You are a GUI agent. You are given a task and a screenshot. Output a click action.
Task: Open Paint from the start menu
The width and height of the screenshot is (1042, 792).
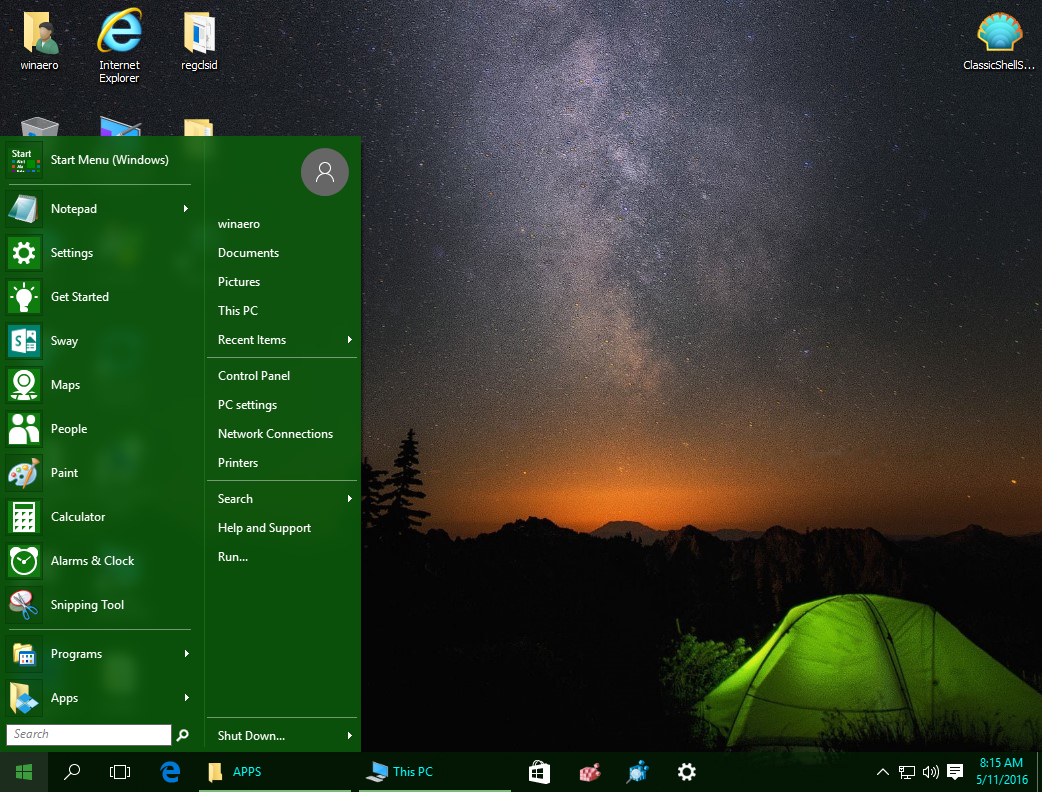(65, 472)
